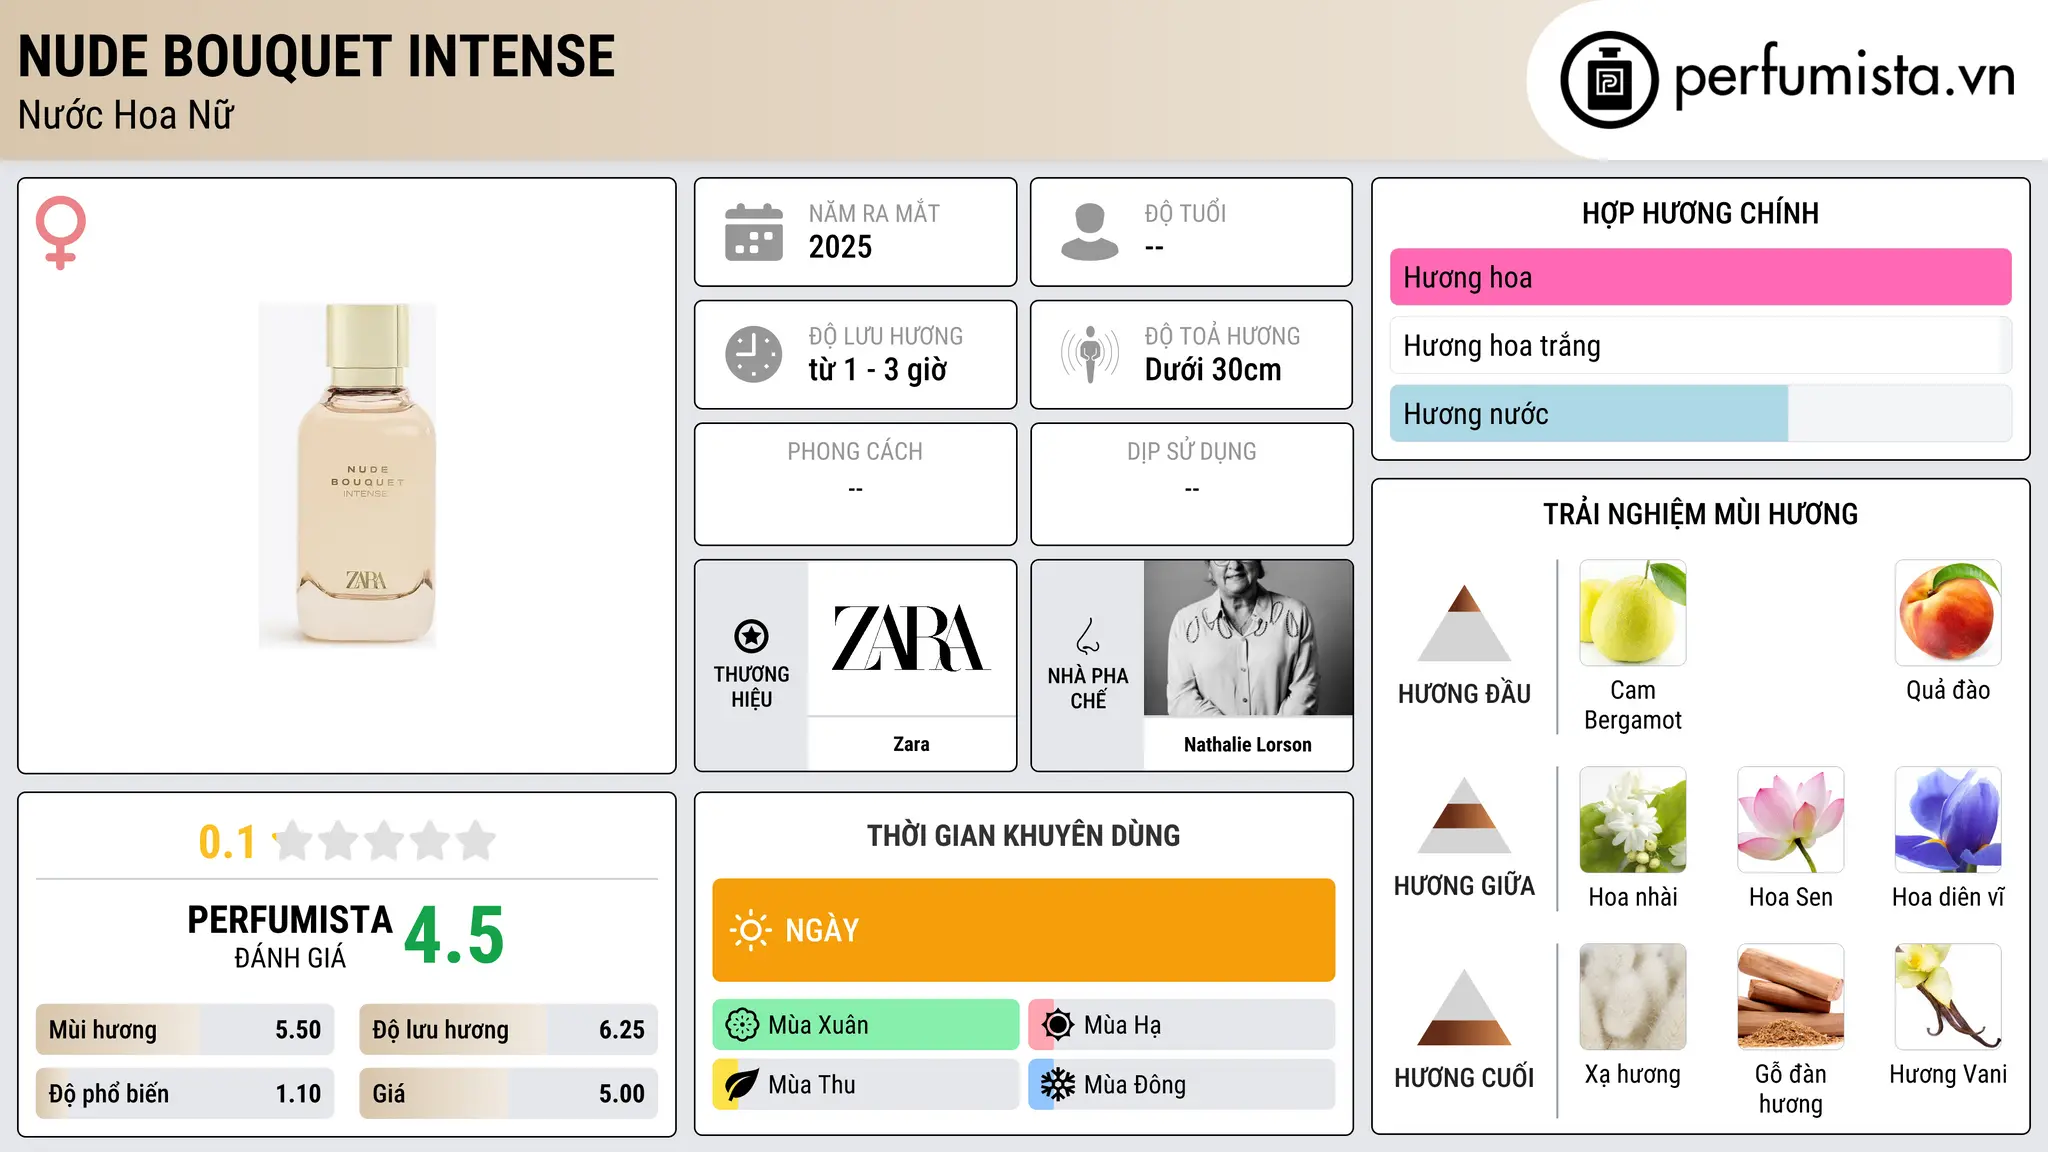
Task: Open the Nude Bouquet Intense bottle image
Action: [347, 476]
